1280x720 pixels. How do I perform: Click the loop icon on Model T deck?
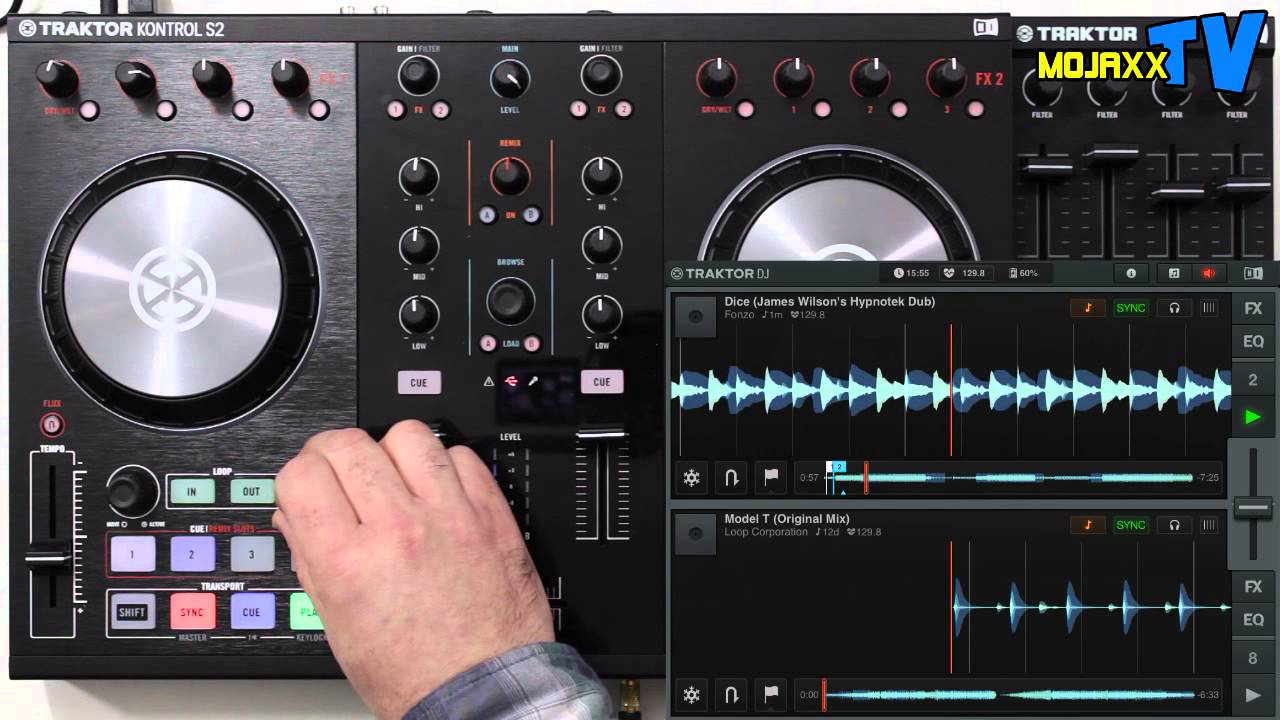(732, 695)
